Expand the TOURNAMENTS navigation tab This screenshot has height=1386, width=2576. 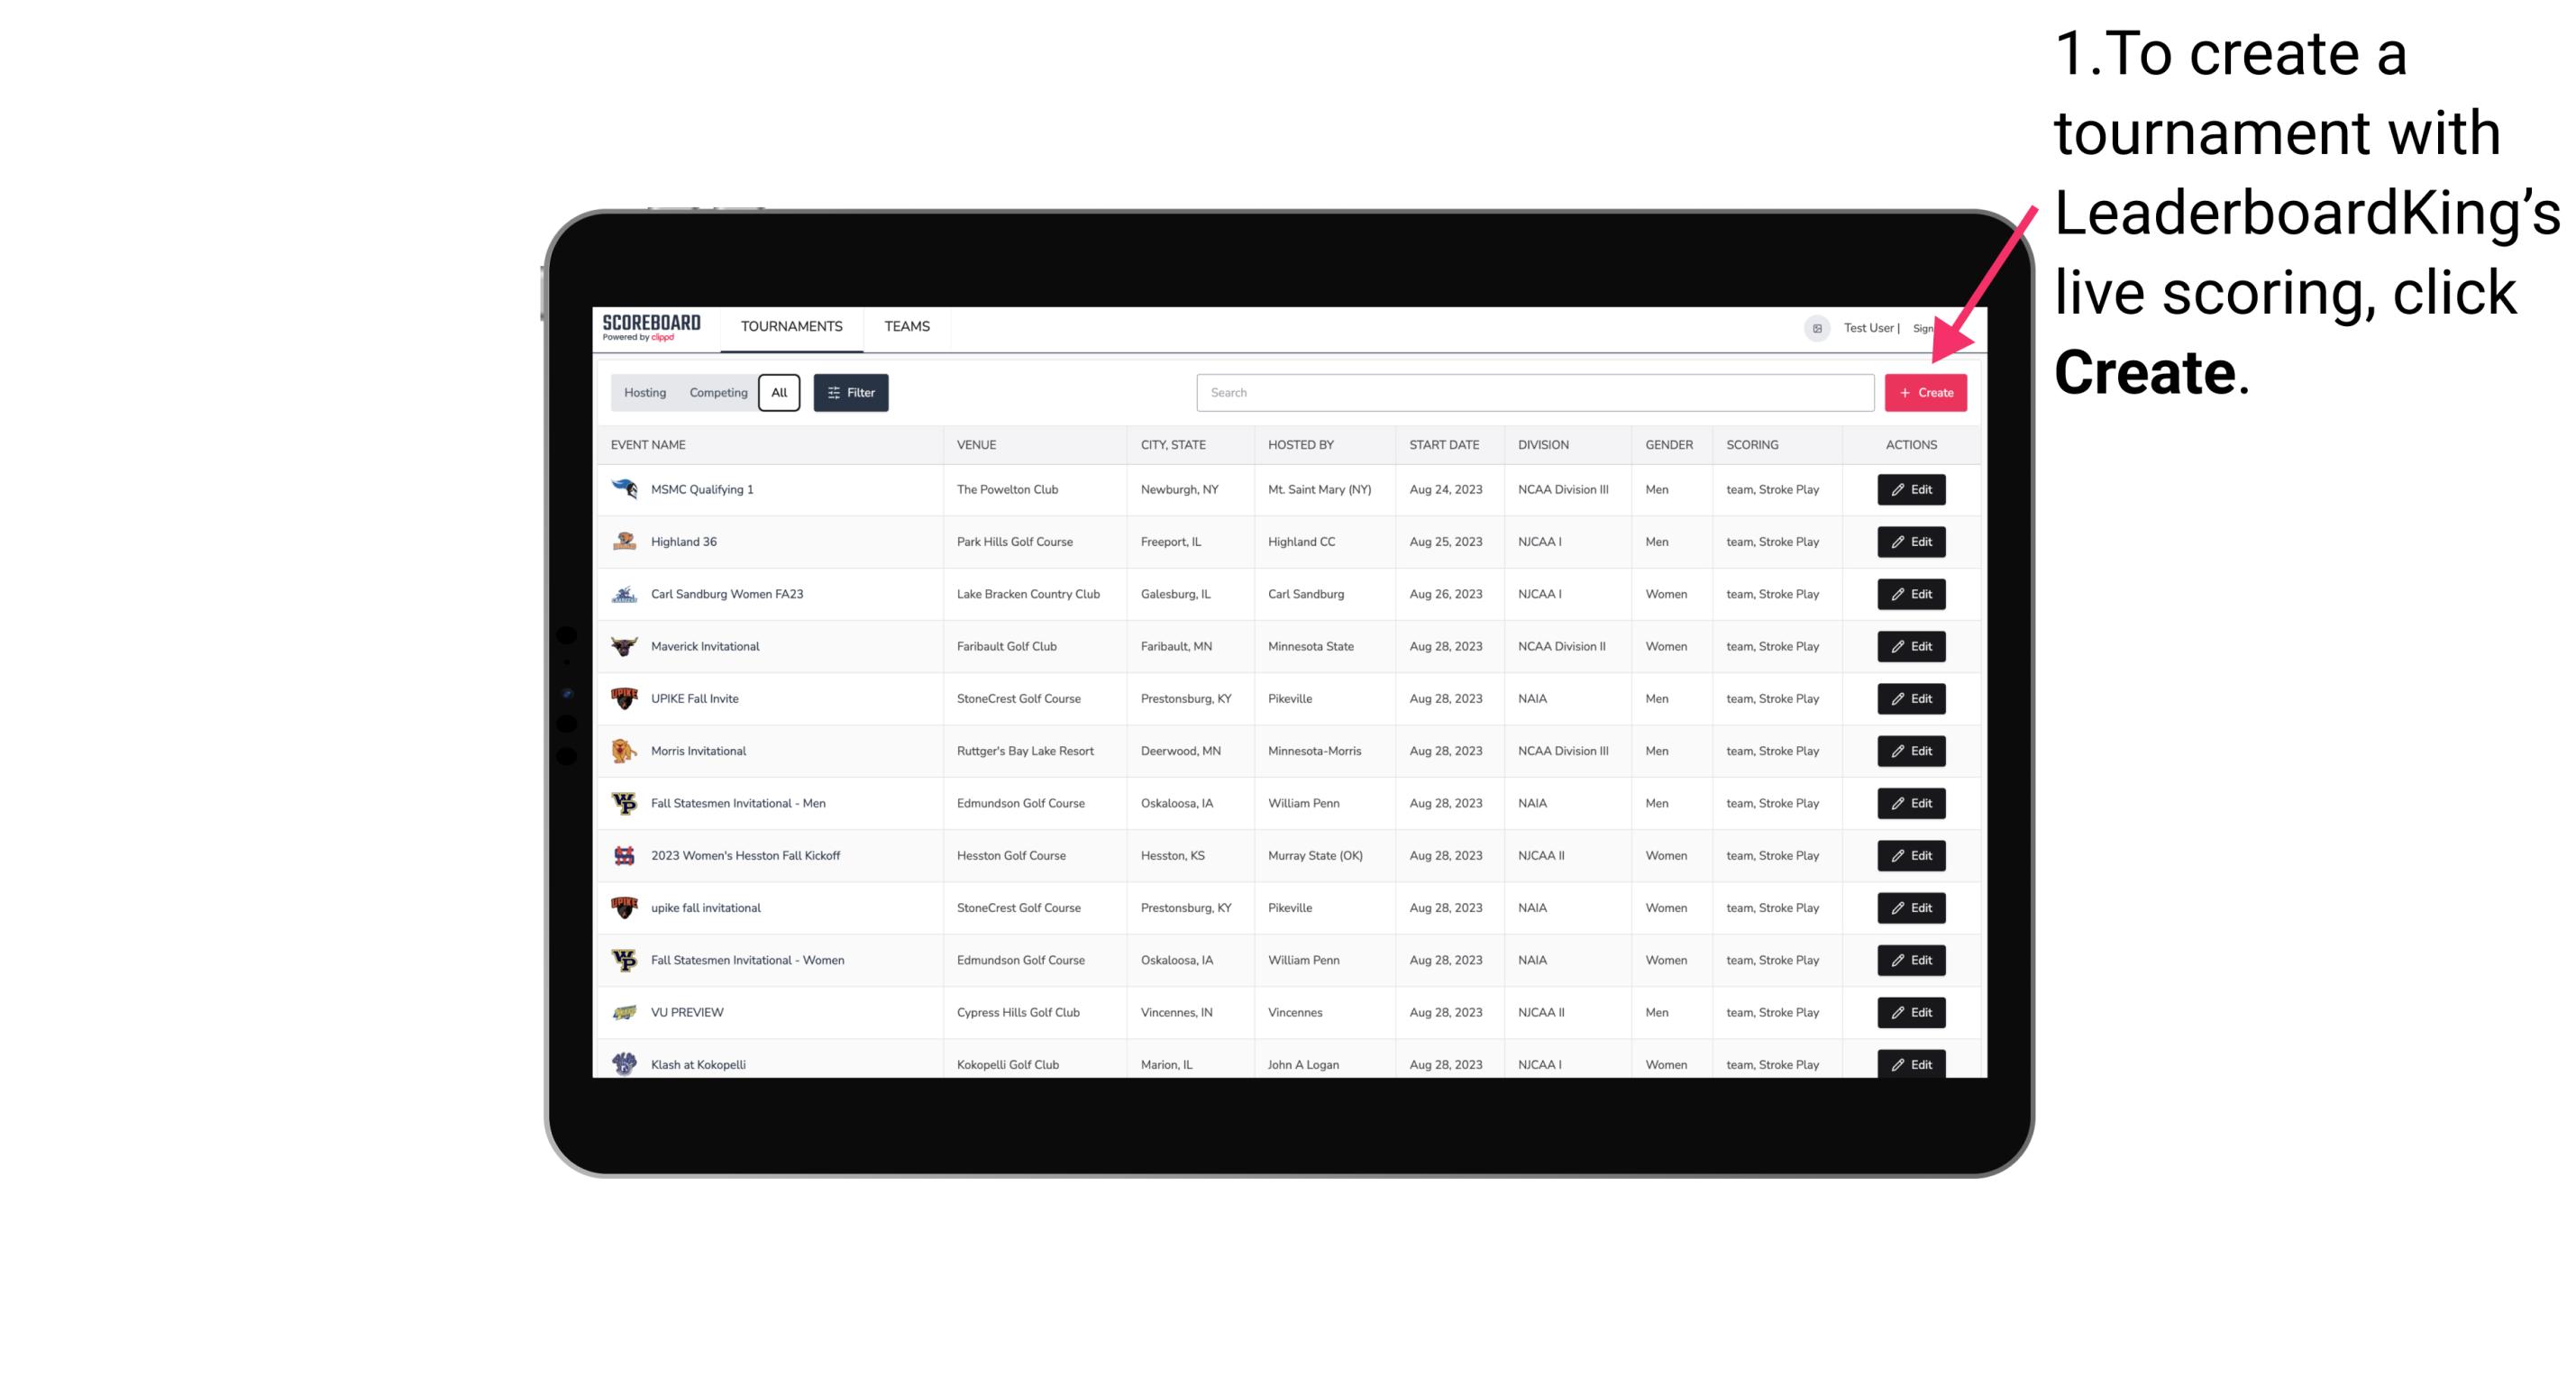click(790, 326)
